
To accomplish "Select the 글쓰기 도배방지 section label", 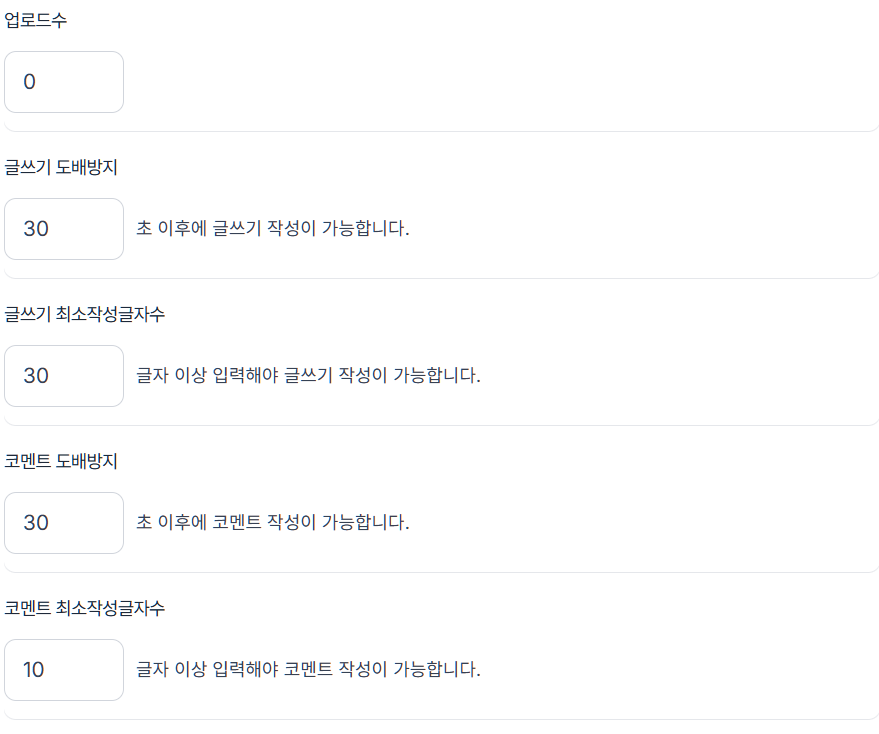I will [60, 167].
